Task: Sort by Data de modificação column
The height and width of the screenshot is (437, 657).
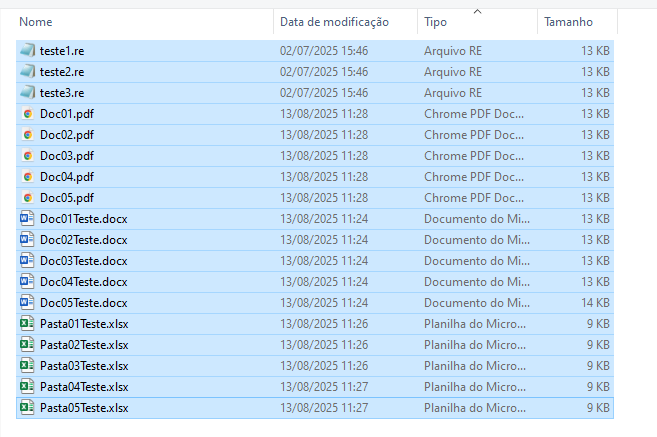Action: [x=334, y=22]
